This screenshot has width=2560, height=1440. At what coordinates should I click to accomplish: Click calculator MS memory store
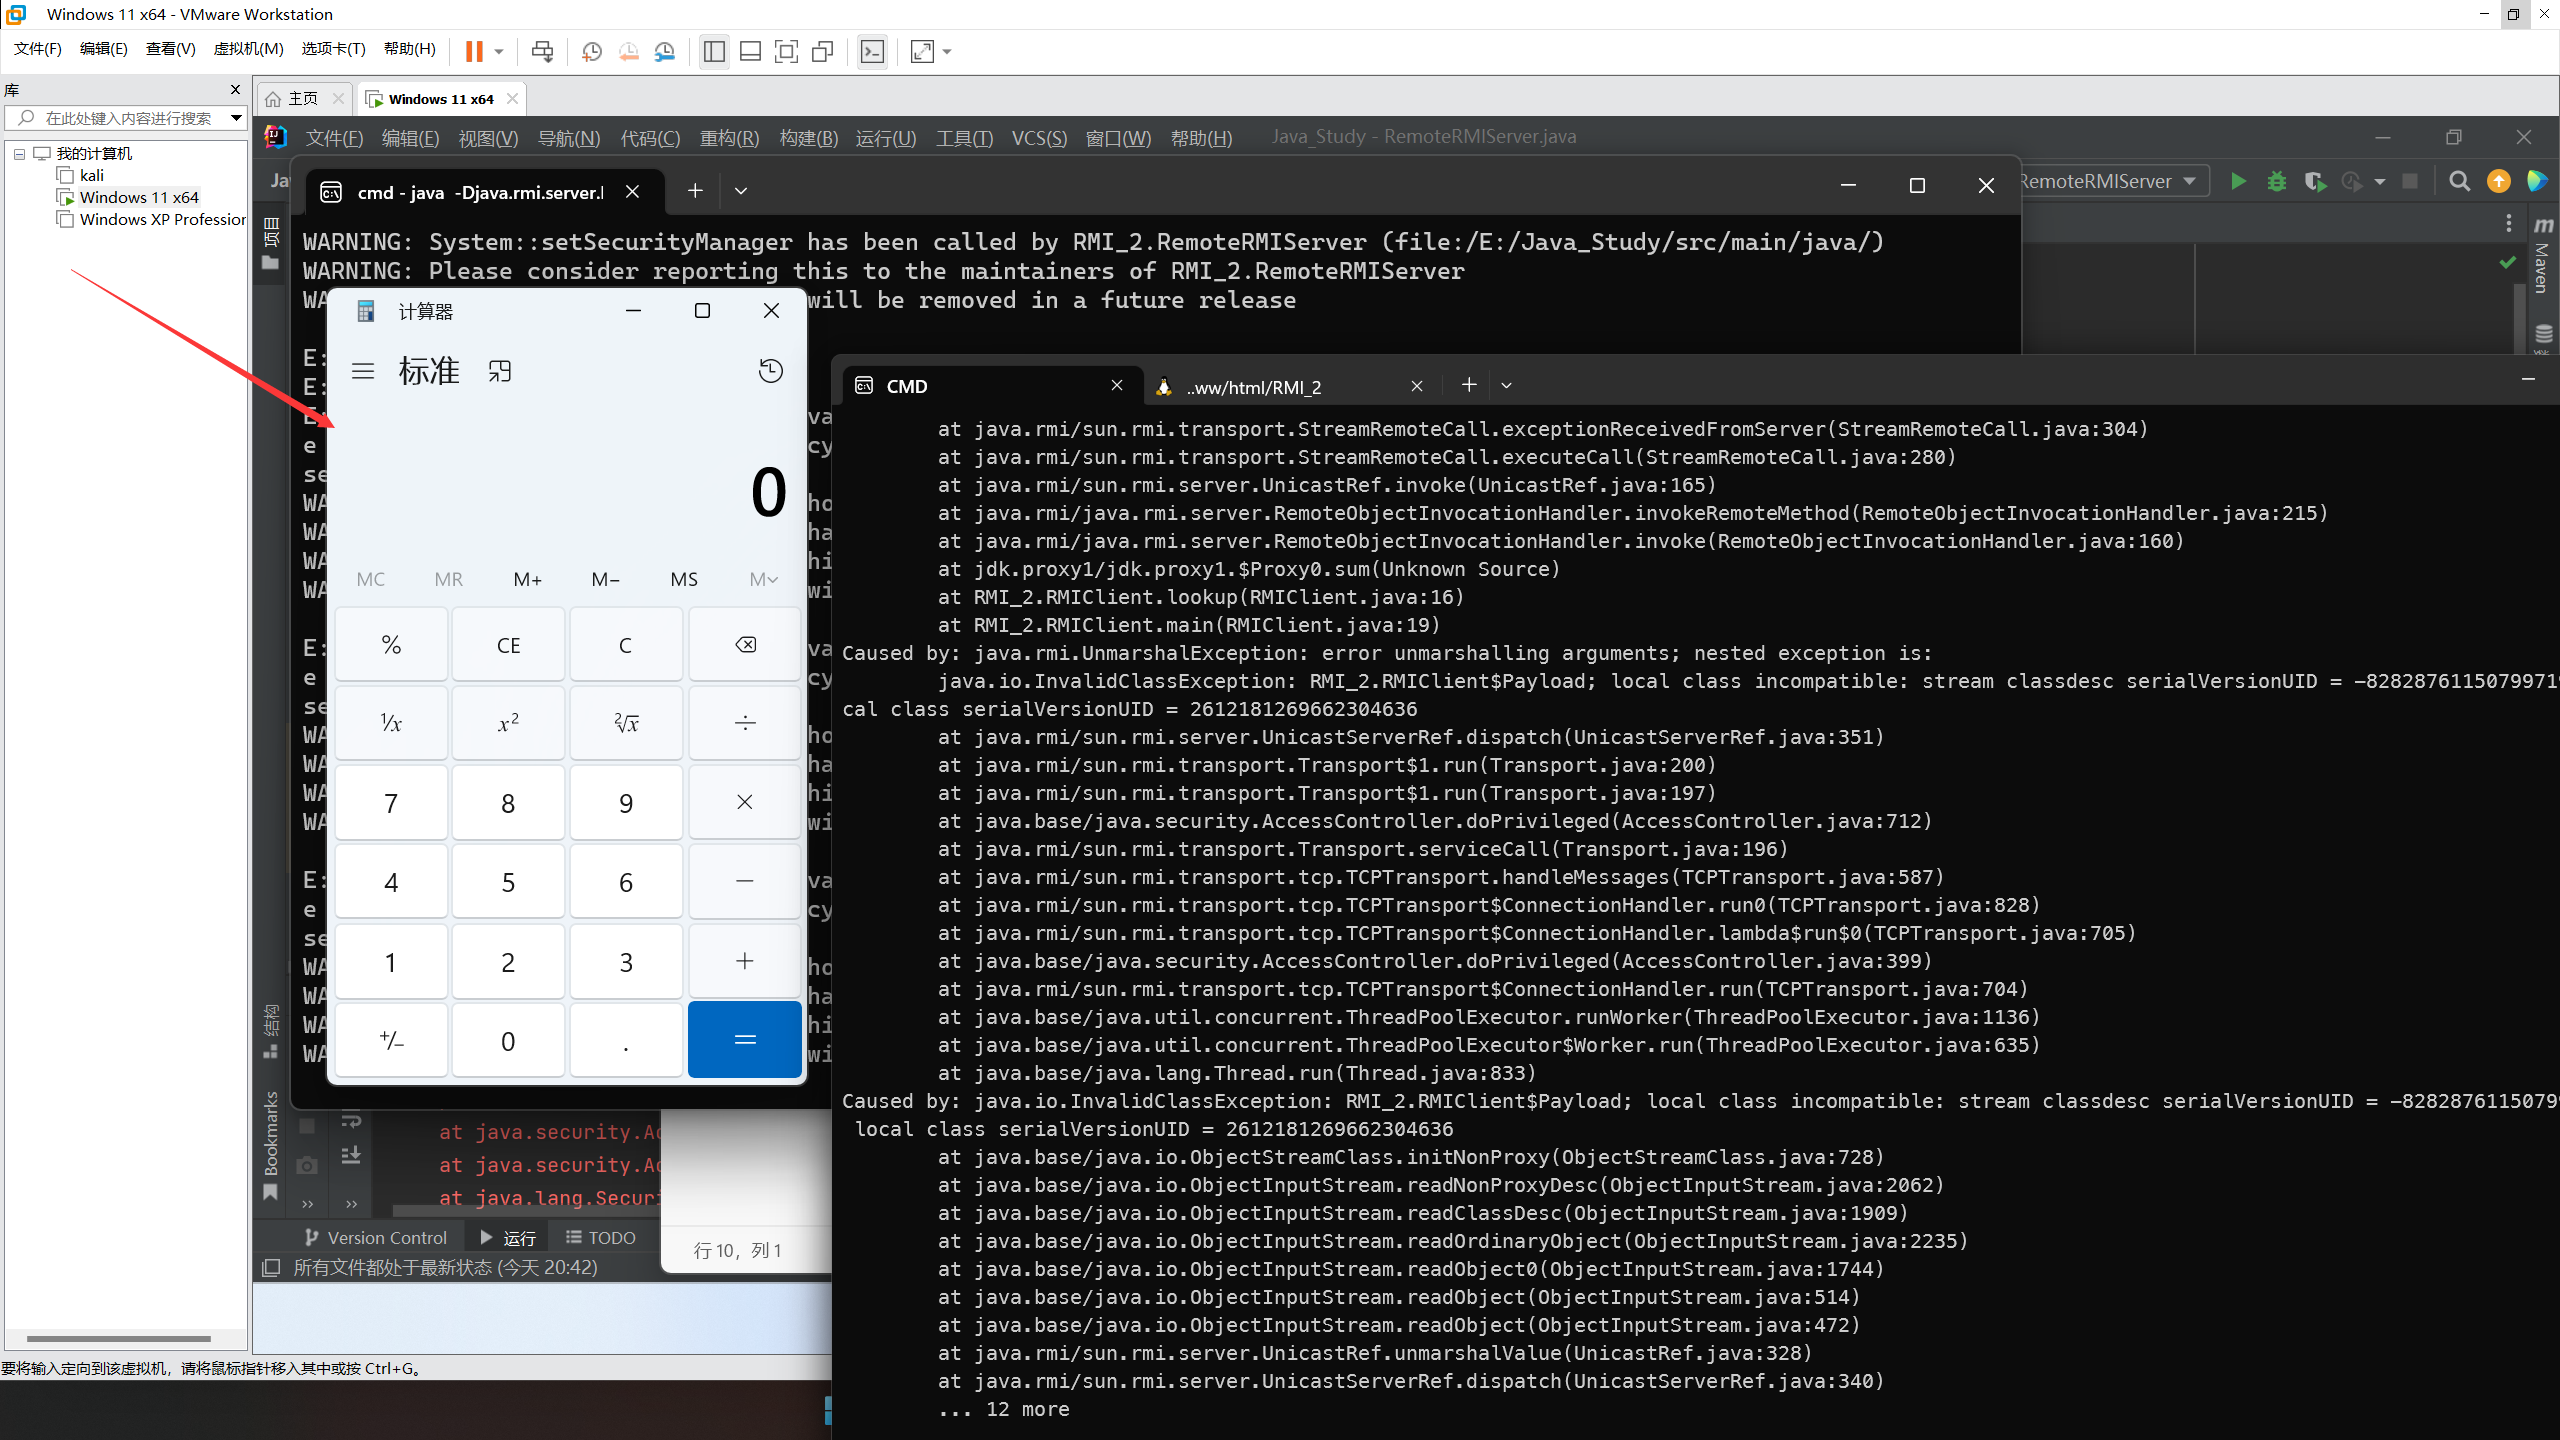coord(684,579)
